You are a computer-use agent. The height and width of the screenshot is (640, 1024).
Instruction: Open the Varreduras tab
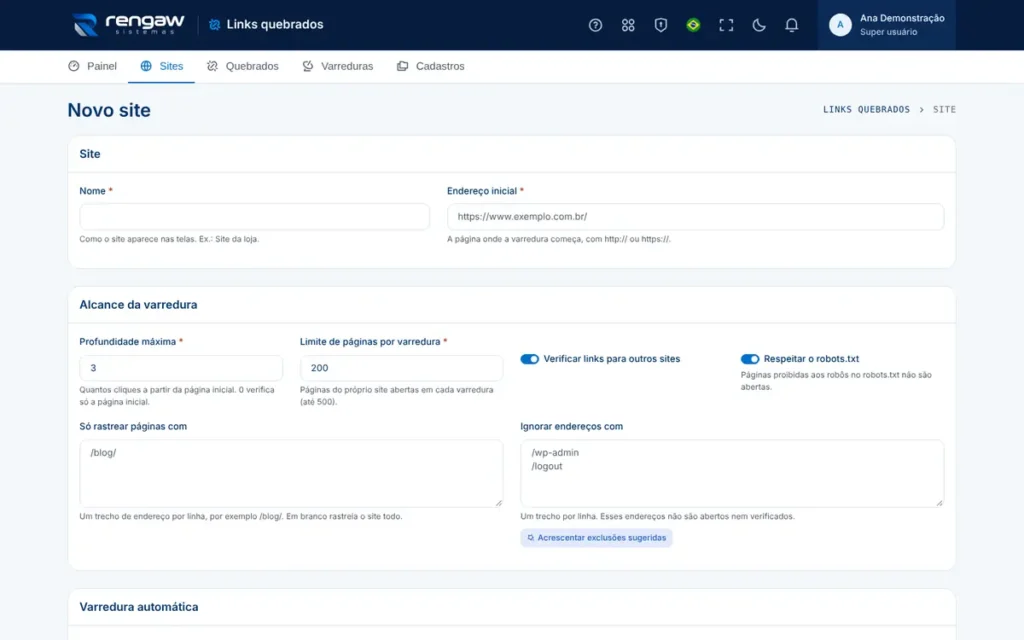(x=338, y=66)
